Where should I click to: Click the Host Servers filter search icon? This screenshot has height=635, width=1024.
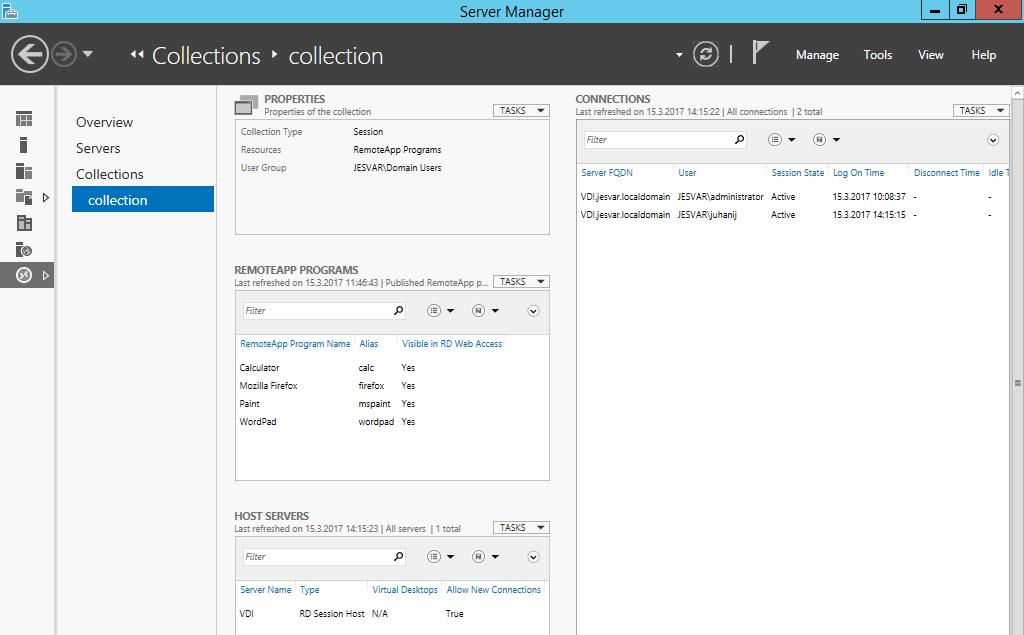coord(398,557)
